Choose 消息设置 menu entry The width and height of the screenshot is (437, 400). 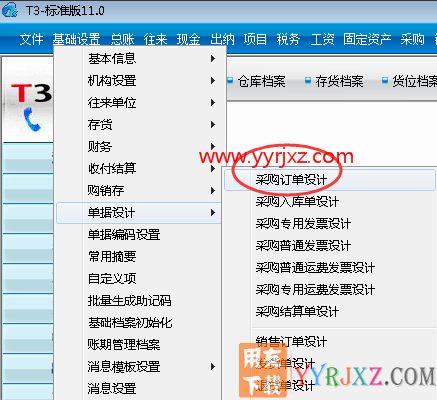coord(138,389)
